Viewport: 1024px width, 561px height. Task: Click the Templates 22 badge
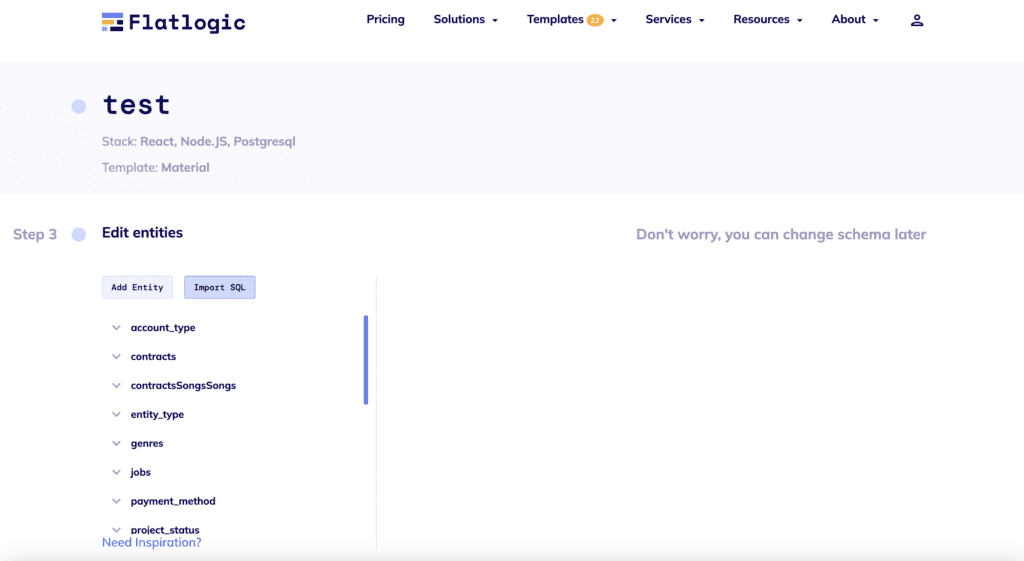point(595,20)
